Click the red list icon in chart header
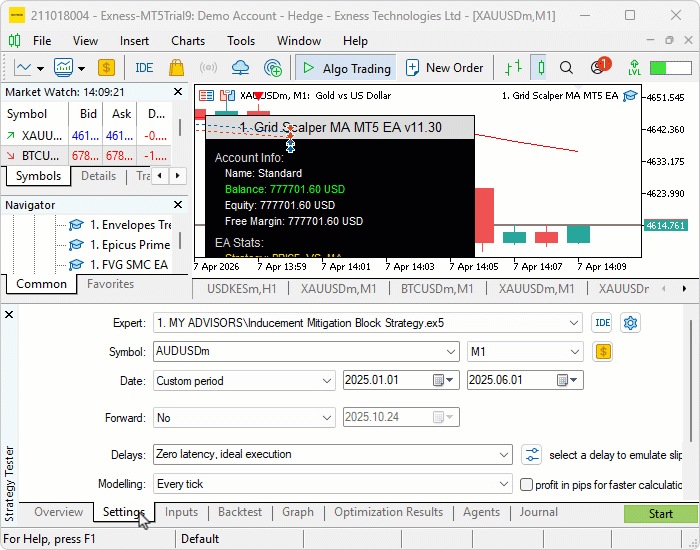Image resolution: width=700 pixels, height=550 pixels. pos(206,96)
